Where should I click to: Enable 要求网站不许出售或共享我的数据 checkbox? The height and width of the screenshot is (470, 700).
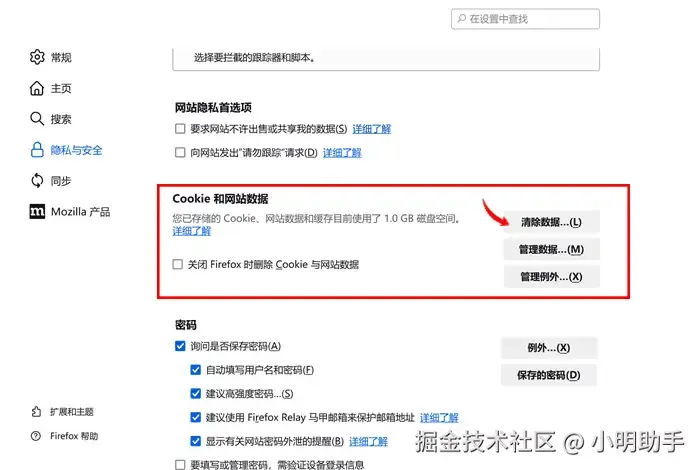click(180, 129)
